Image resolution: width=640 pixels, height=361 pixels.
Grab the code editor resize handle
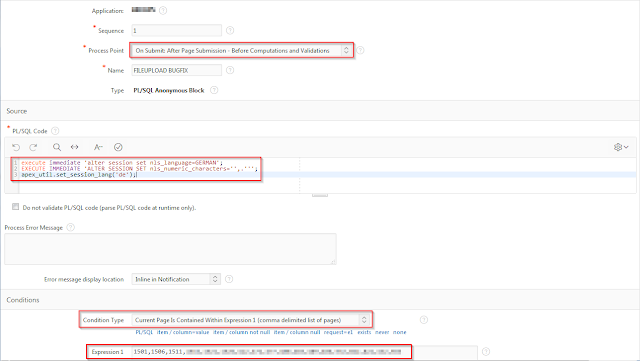pyautogui.click(x=320, y=195)
